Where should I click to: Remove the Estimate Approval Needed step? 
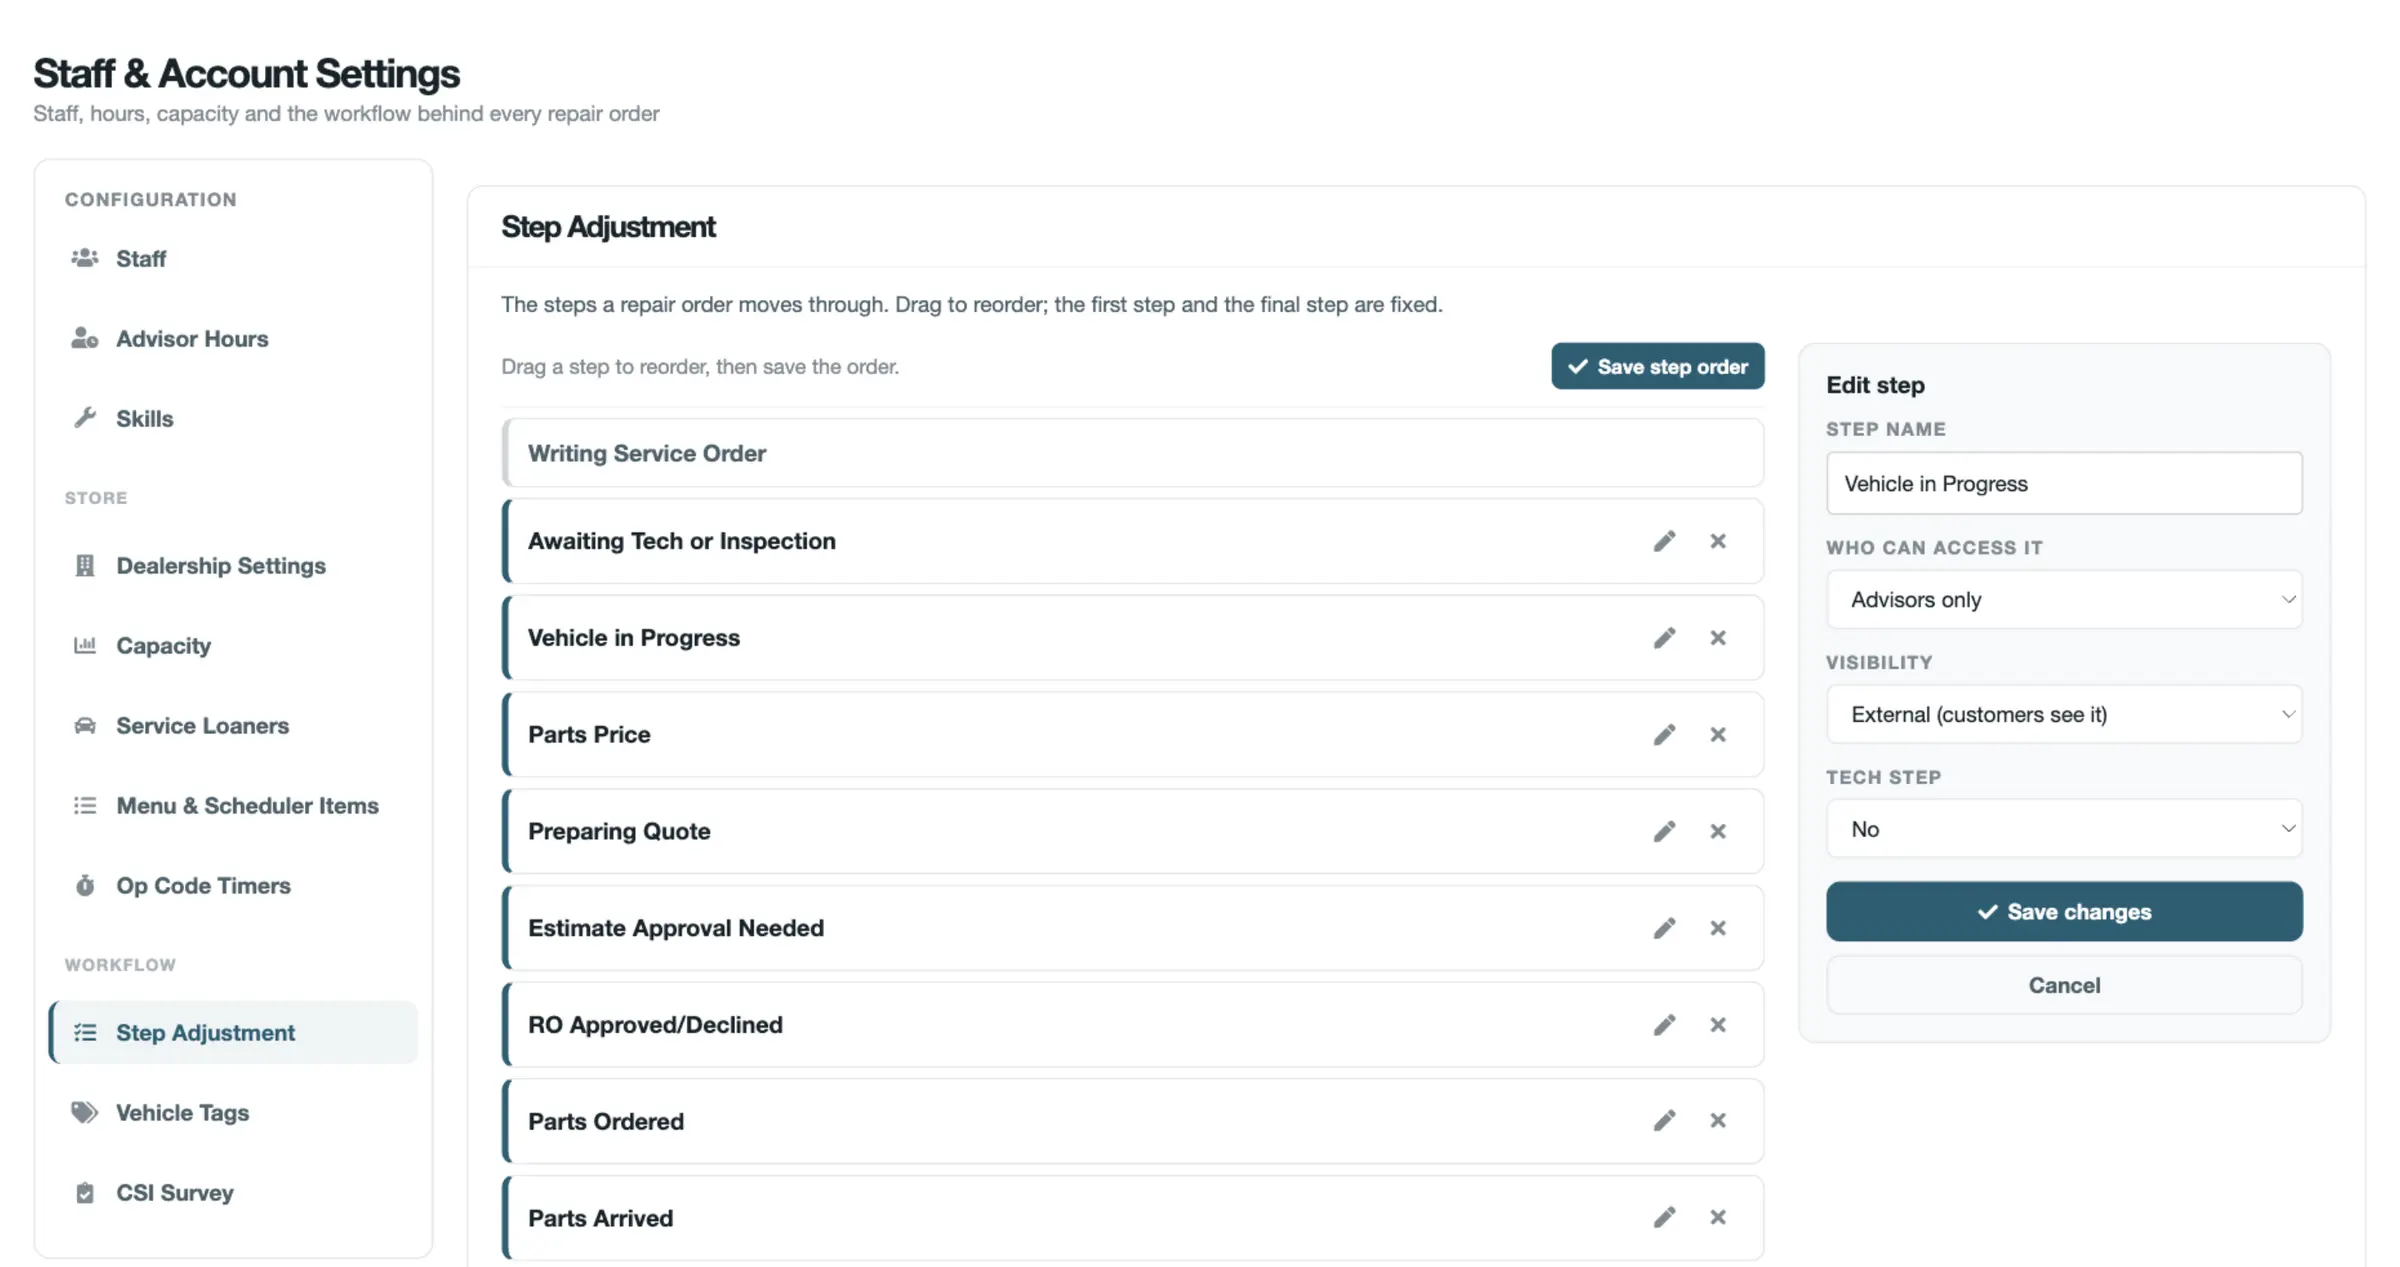1718,928
